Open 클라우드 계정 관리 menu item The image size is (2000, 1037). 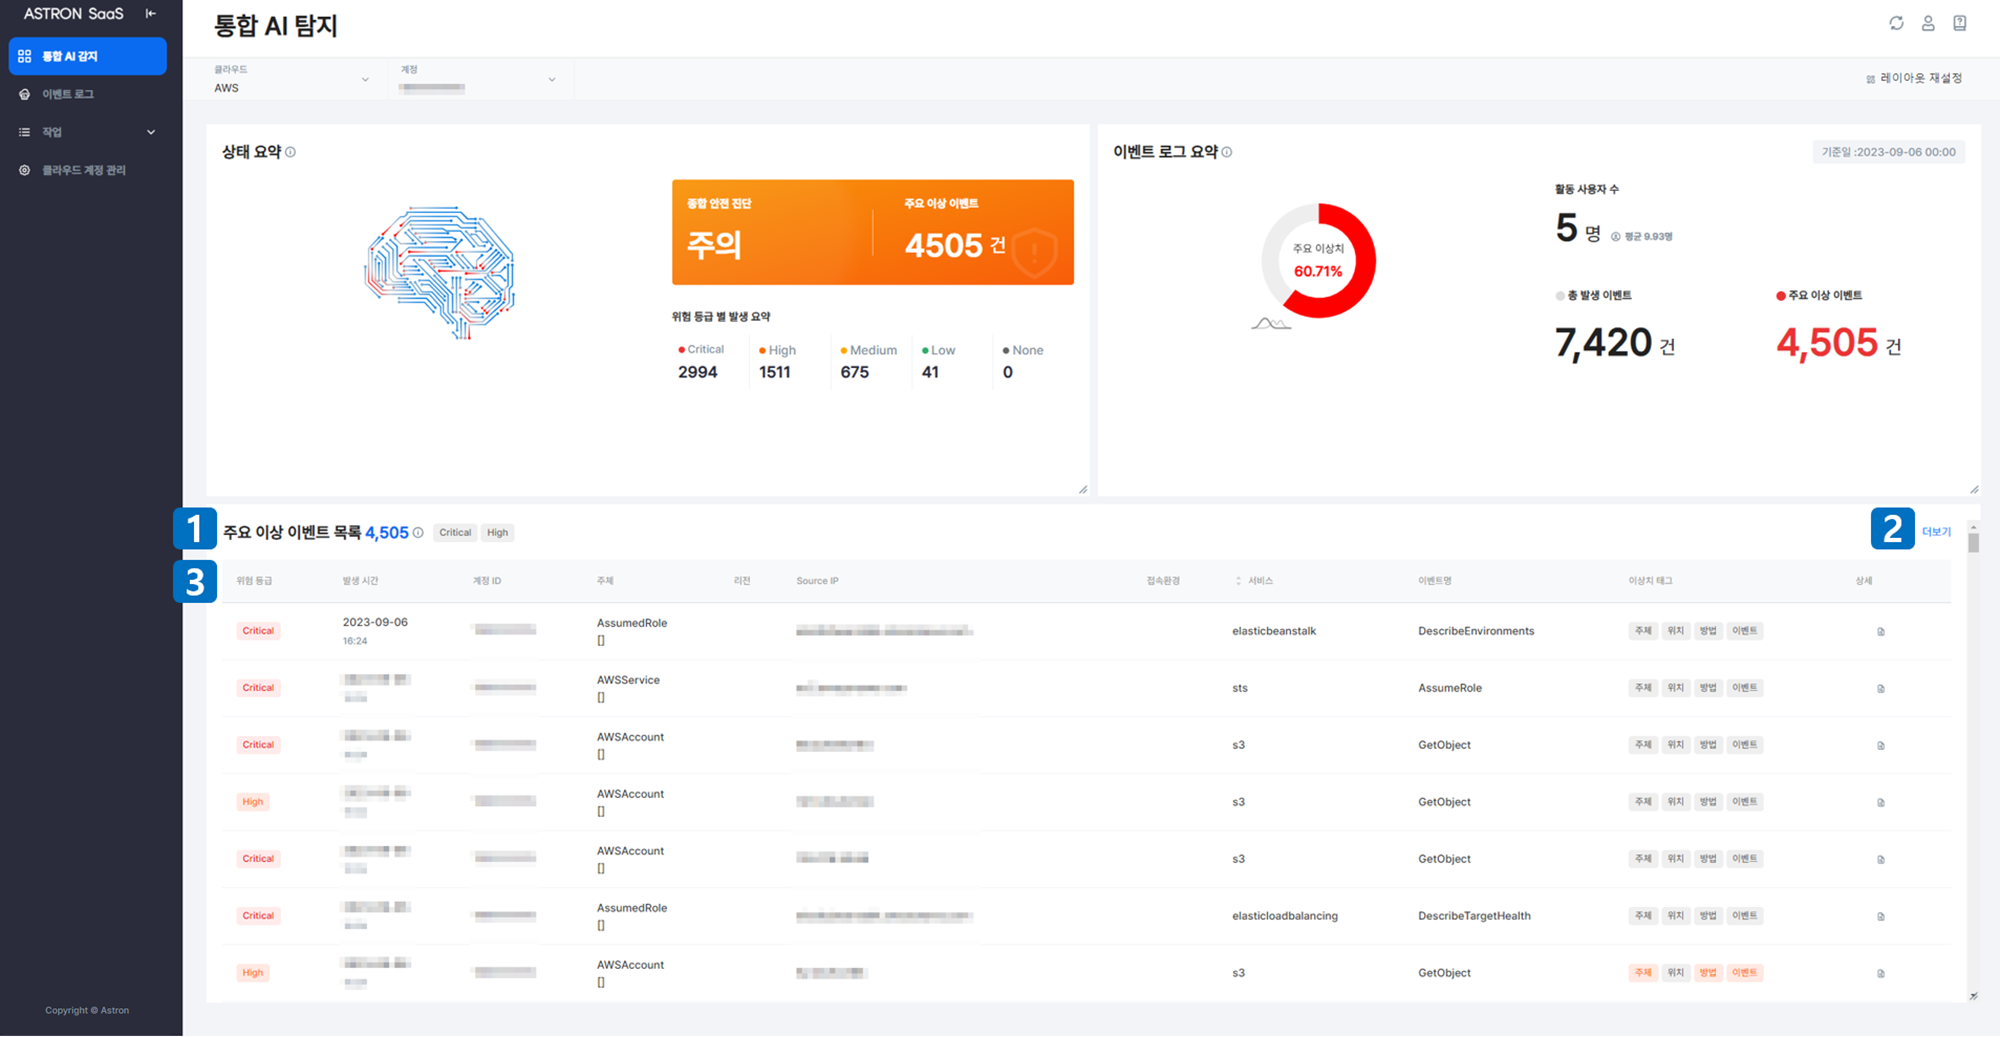(88, 170)
